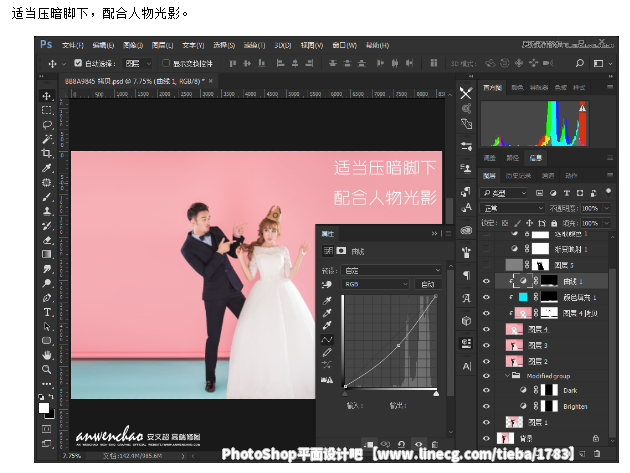Open the Paragraph panel icon in the dock
Viewport: 630px width, 473px height.
coord(466,276)
